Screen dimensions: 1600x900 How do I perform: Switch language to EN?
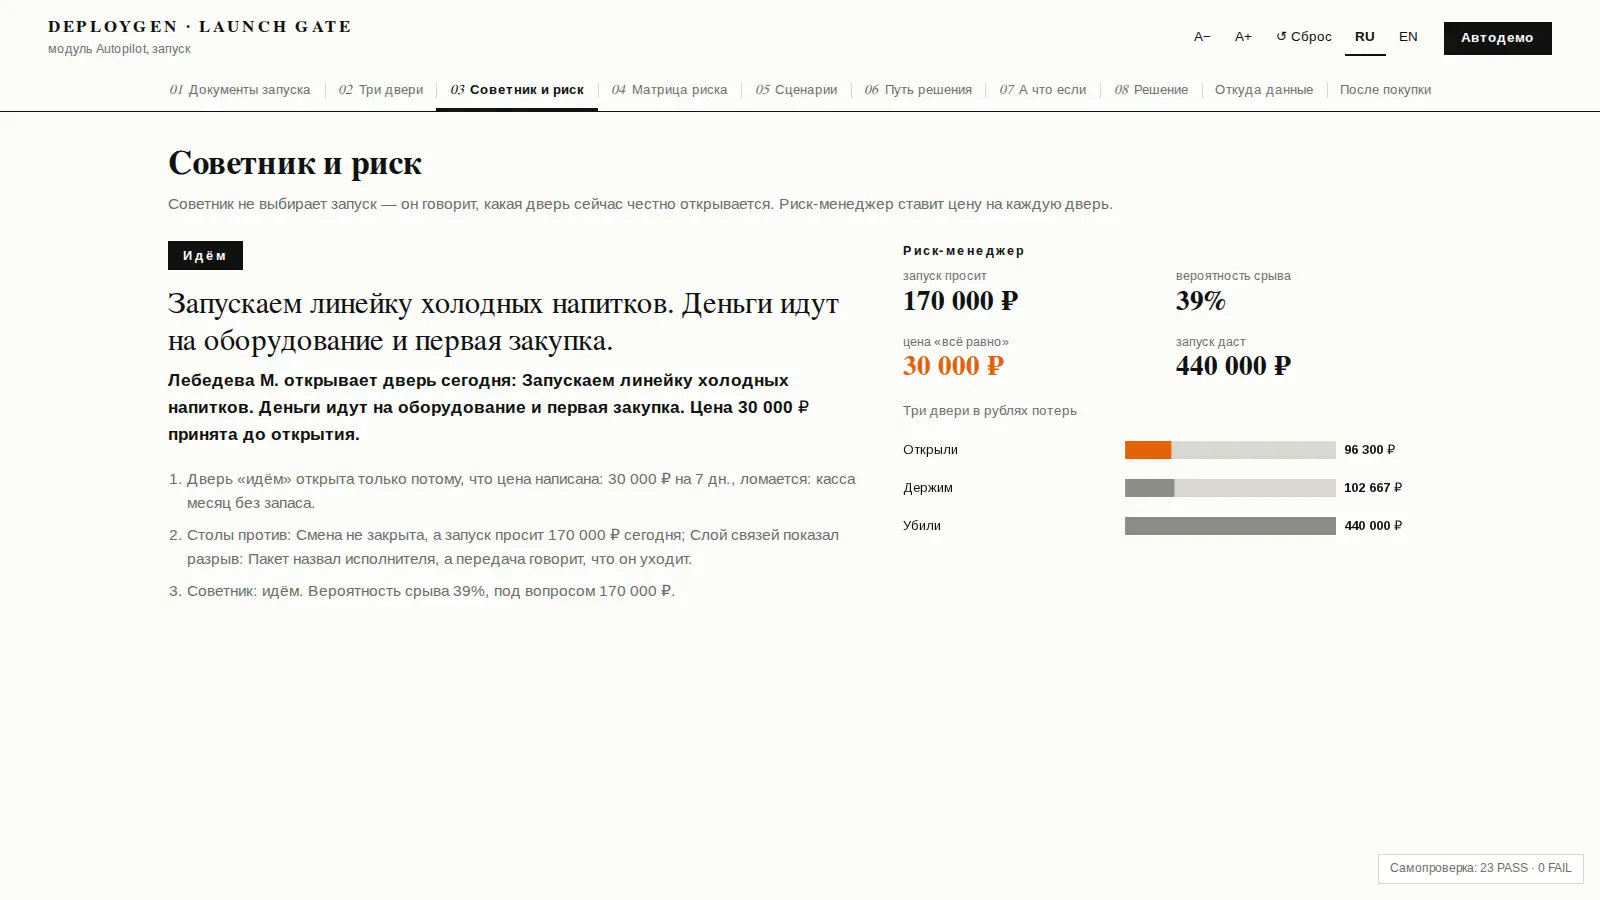coord(1408,37)
